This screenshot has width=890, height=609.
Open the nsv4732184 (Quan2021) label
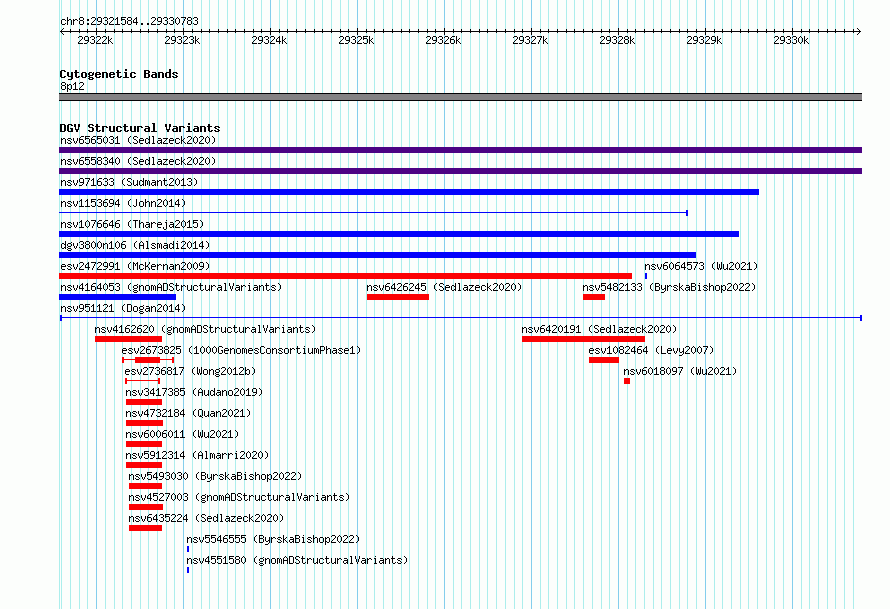(188, 413)
